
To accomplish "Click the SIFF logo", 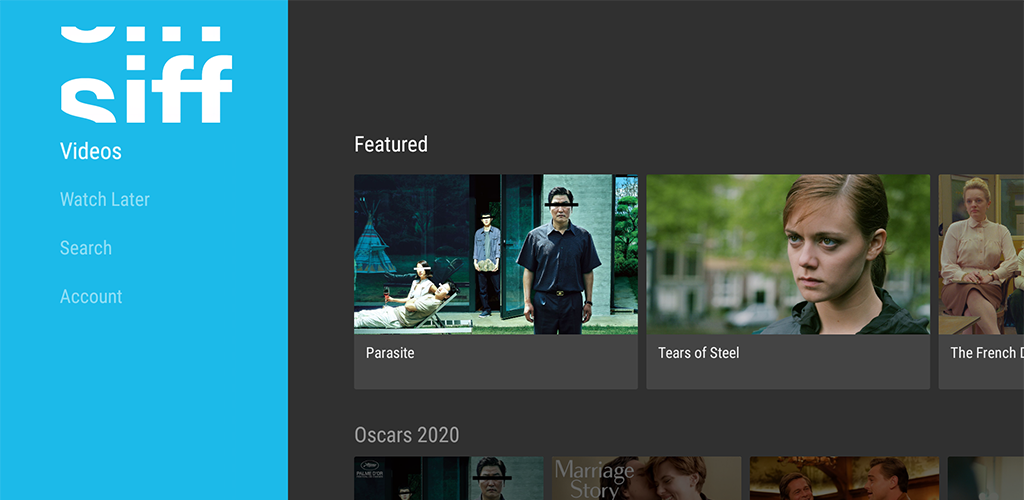I will coord(146,74).
